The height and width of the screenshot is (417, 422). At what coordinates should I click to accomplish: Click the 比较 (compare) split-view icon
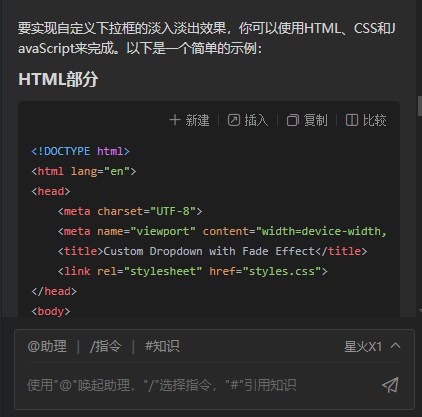tap(352, 120)
